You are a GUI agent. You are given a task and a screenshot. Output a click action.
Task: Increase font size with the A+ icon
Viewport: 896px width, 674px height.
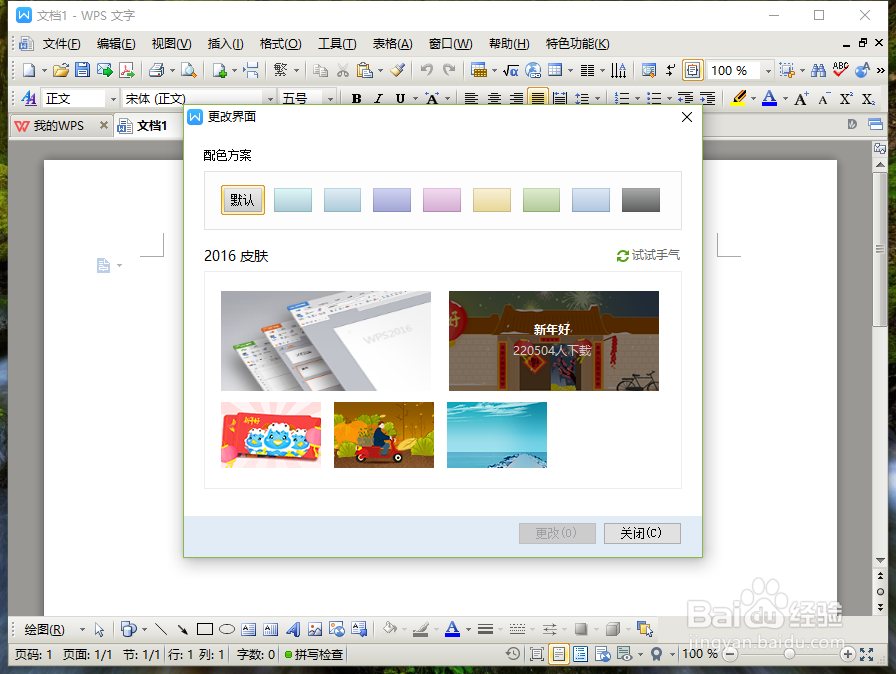[801, 99]
